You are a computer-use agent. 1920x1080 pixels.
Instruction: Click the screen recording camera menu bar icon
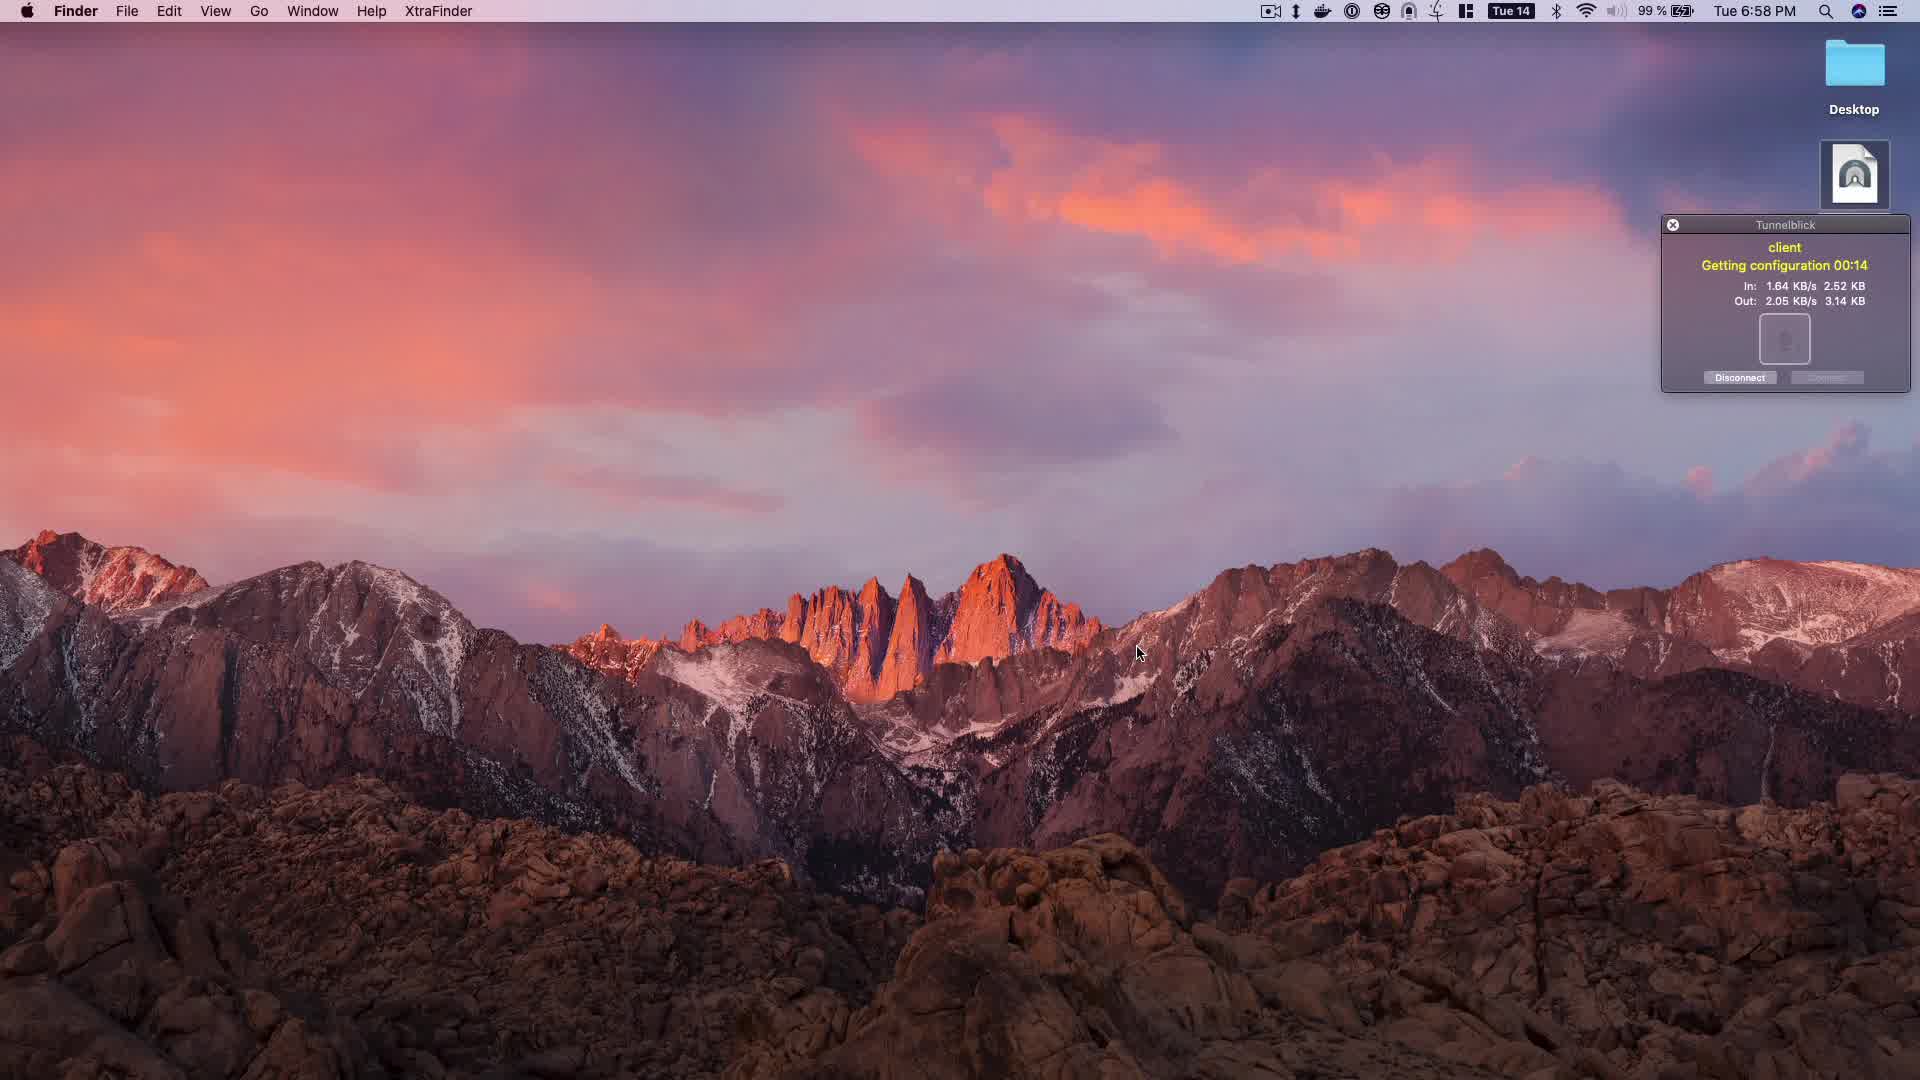coord(1271,11)
